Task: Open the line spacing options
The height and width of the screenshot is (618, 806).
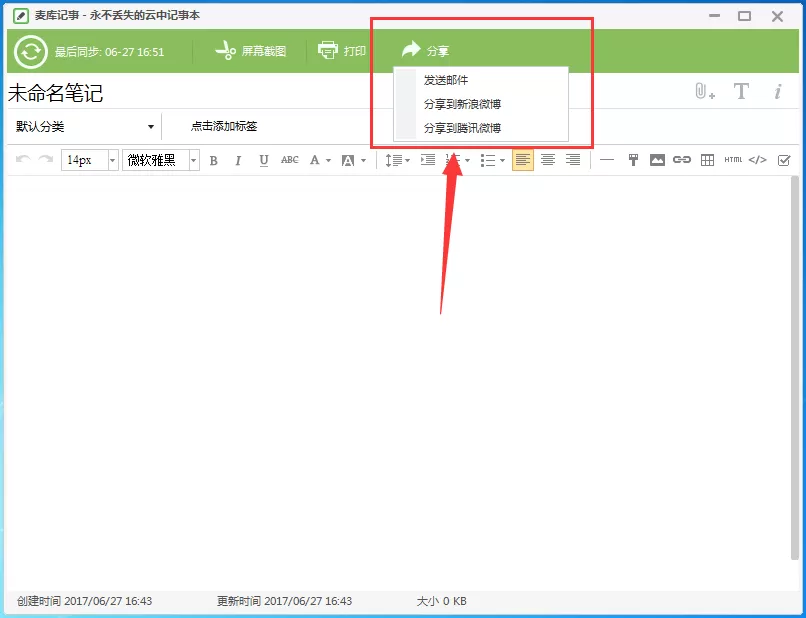Action: 397,160
